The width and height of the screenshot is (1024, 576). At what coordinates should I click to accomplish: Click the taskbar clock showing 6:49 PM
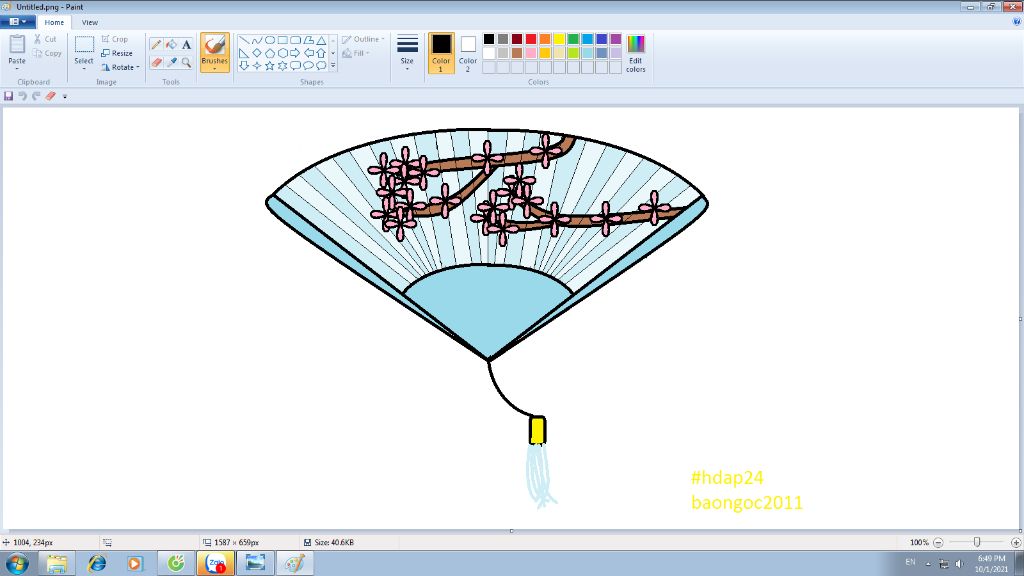pos(992,564)
